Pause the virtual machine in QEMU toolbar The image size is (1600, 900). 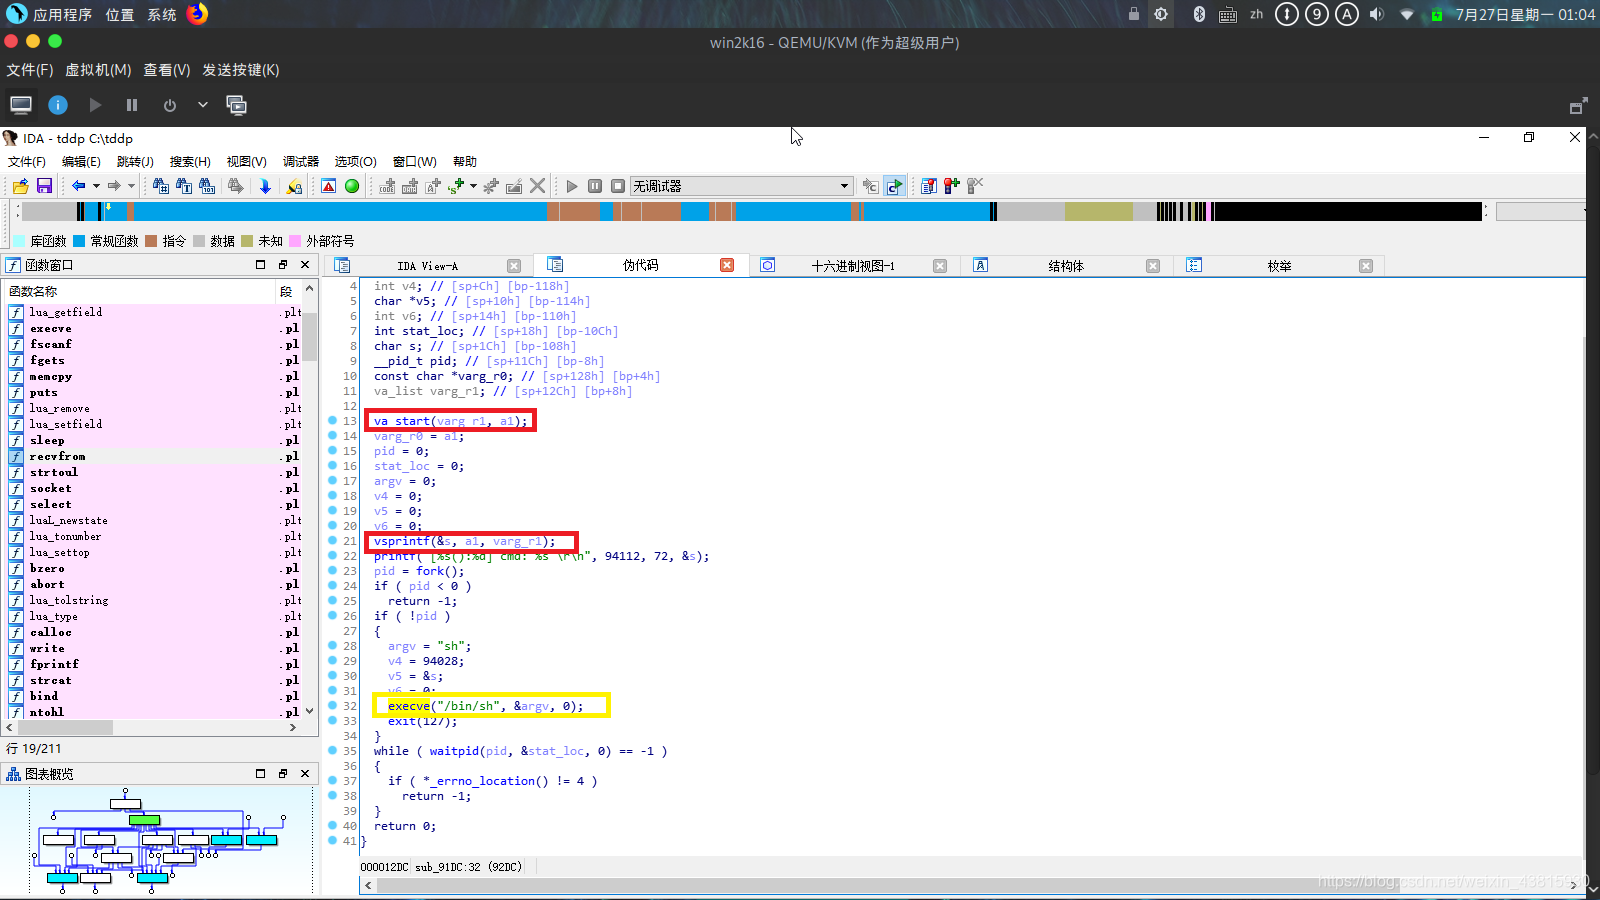(132, 105)
